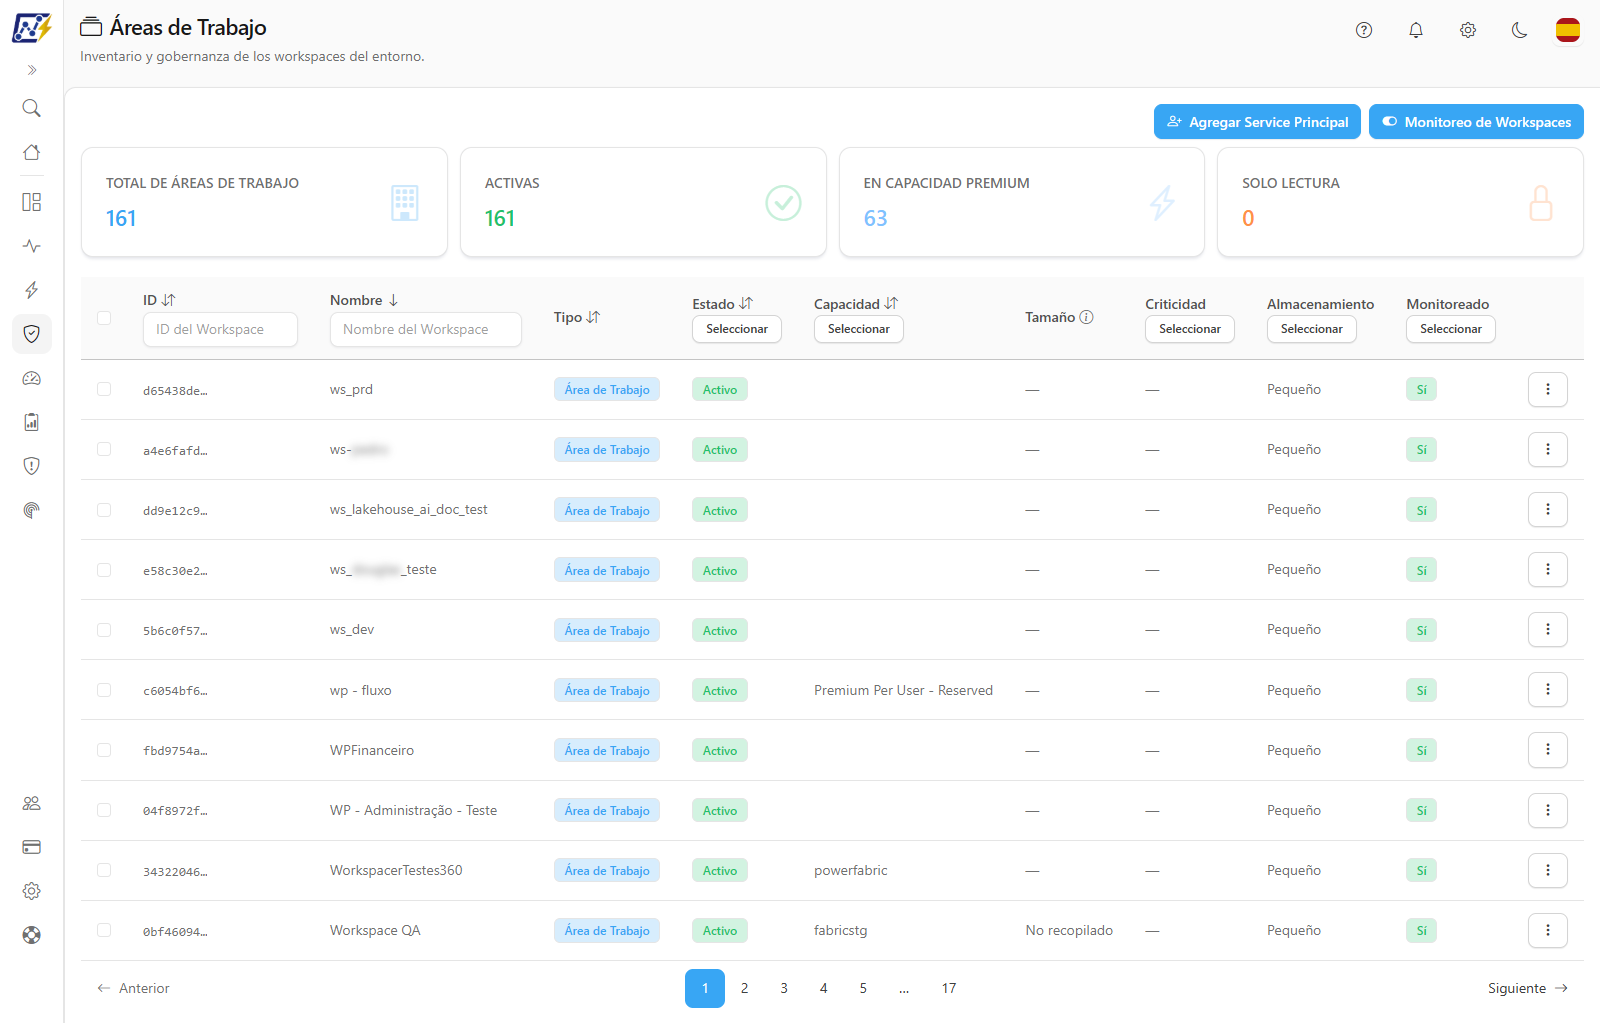Viewport: 1600px width, 1023px height.
Task: Open the Criticidad Seleccionar filter dropdown
Action: pos(1190,329)
